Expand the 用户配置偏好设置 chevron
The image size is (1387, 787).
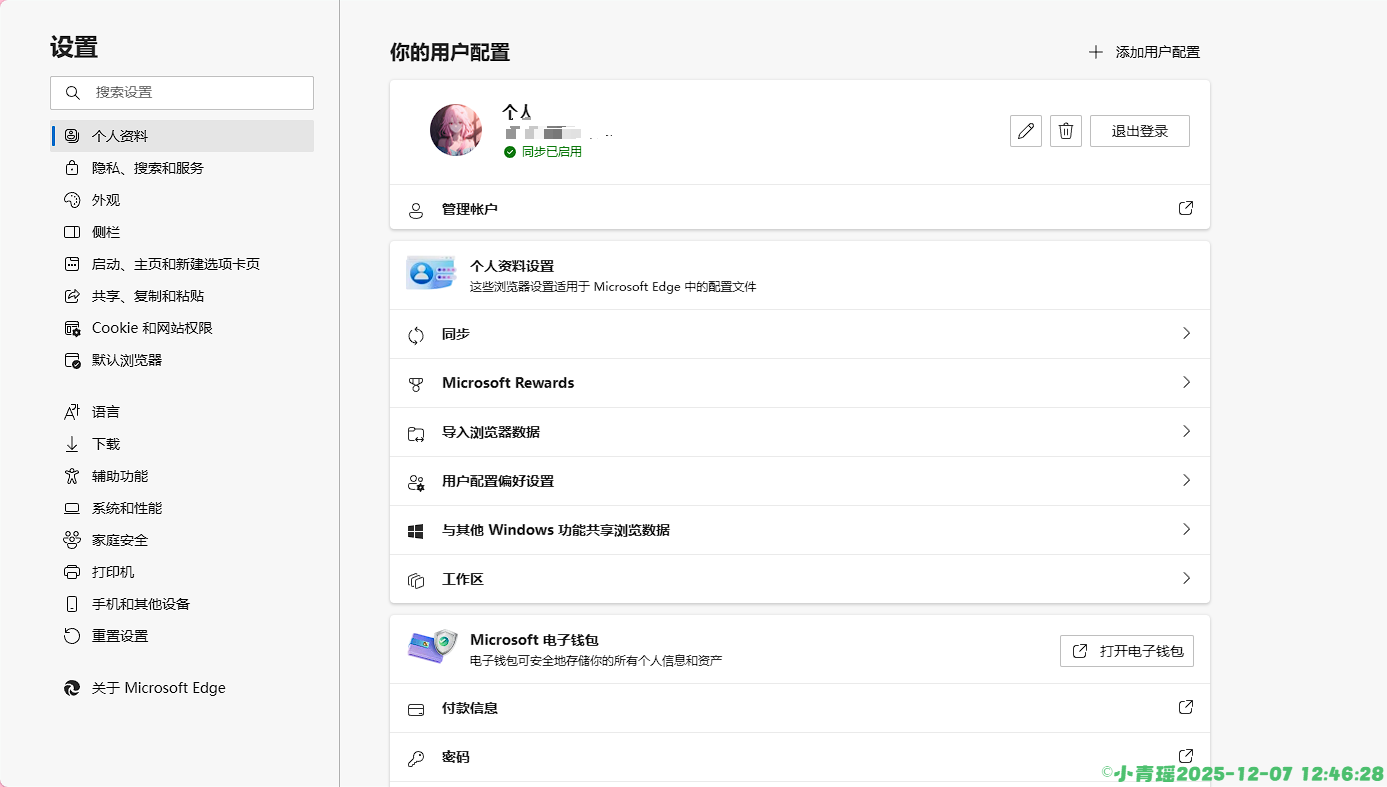click(x=1186, y=480)
